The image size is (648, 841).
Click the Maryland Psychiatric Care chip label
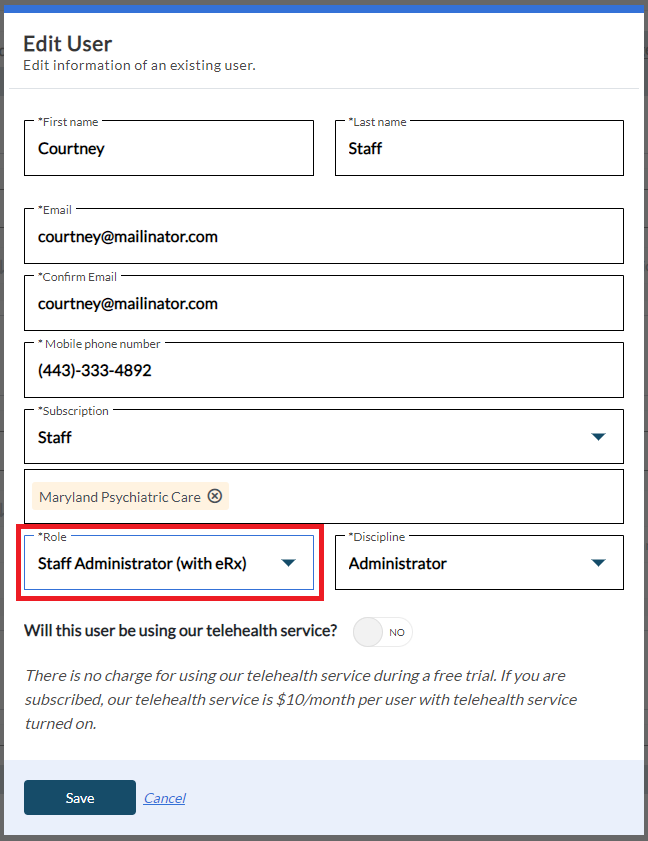[120, 496]
